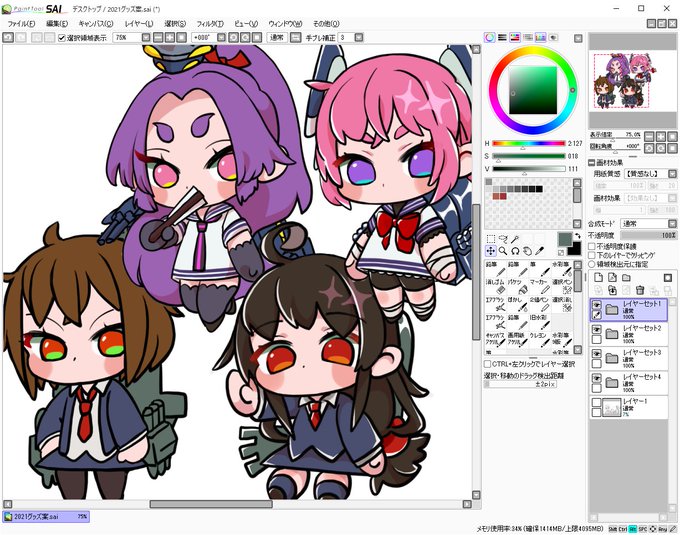
Task: Create a new normal layer
Action: (x=598, y=277)
